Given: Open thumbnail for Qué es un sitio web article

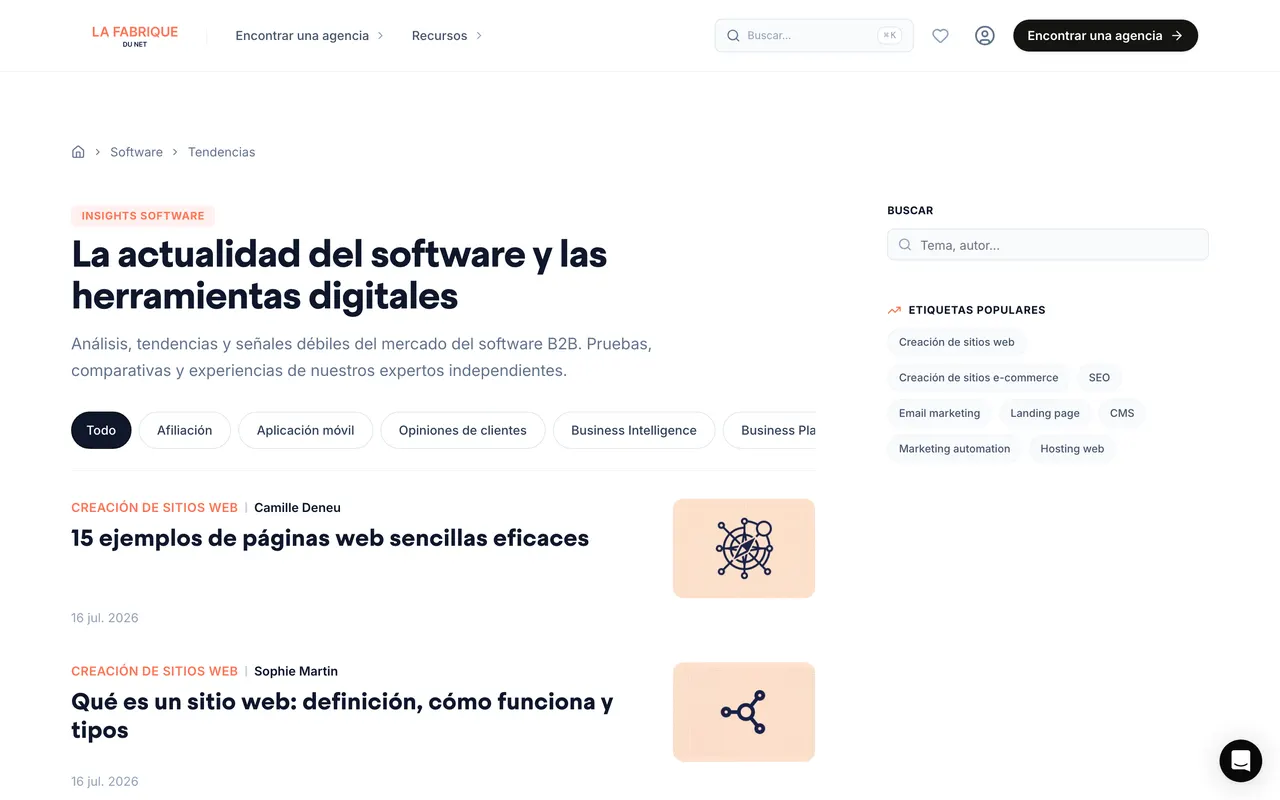Looking at the screenshot, I should click(x=744, y=712).
